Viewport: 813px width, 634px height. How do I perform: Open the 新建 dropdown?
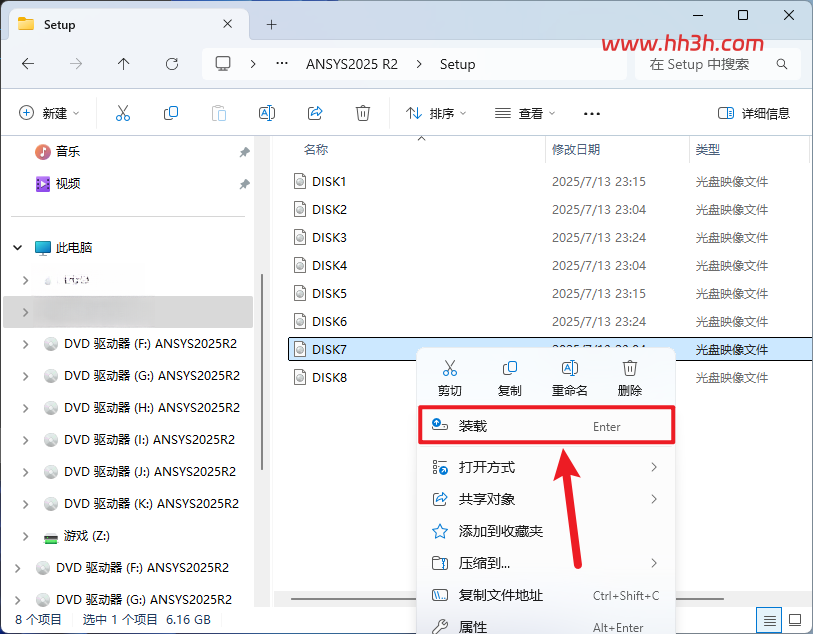pos(49,113)
